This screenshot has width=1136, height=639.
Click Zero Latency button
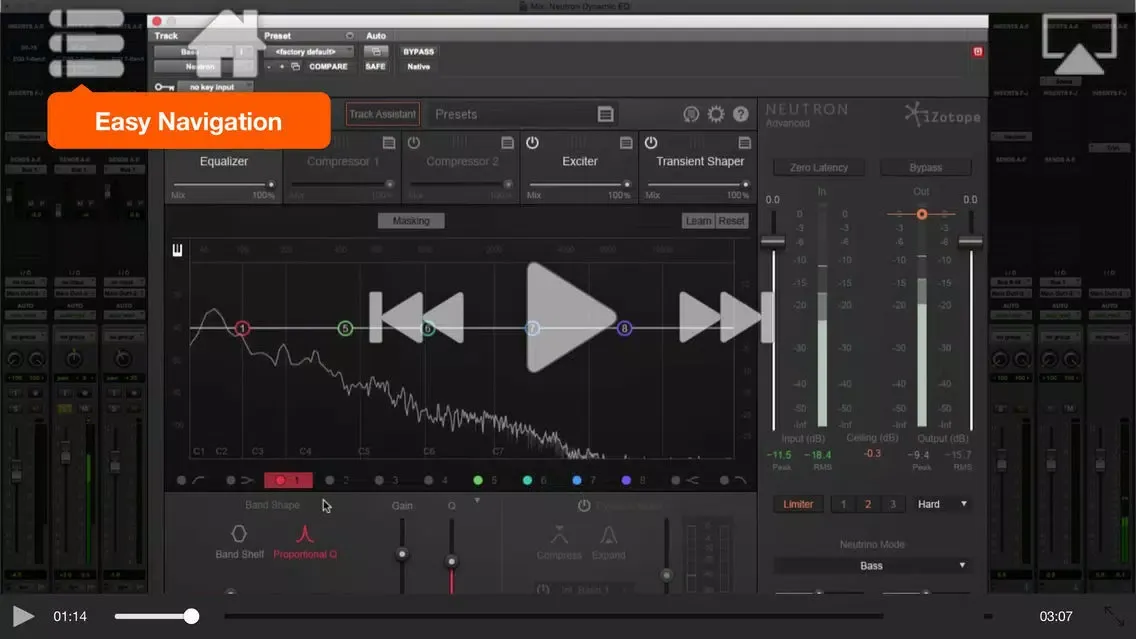click(819, 167)
